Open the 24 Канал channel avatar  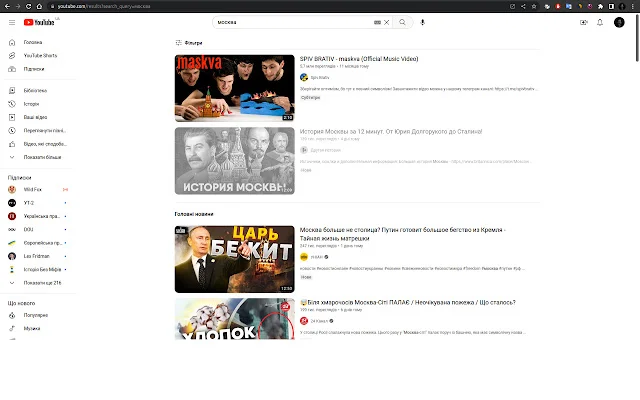point(304,321)
